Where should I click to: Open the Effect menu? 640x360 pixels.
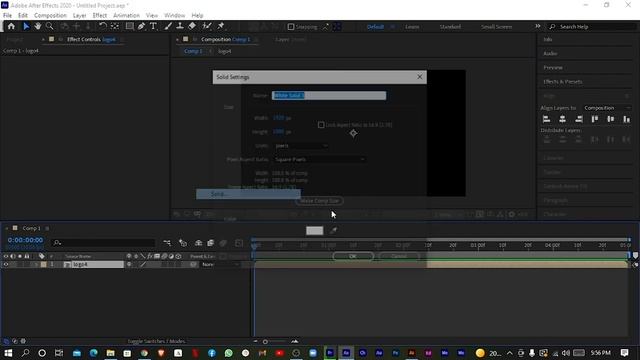coord(100,15)
